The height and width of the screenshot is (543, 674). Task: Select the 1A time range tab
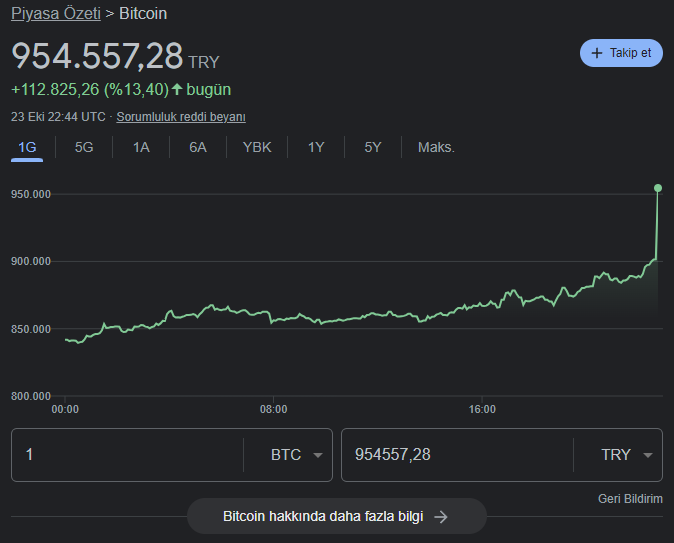pyautogui.click(x=141, y=147)
